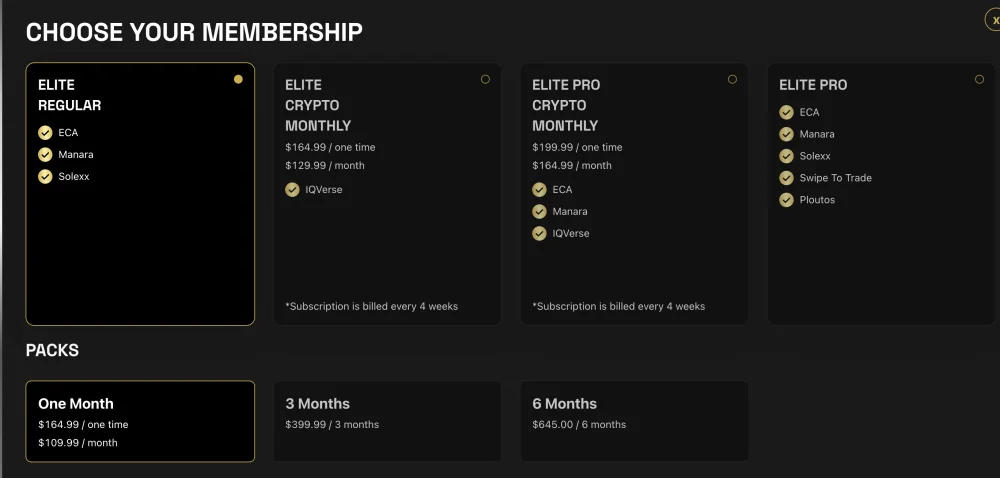Viewport: 1000px width, 478px height.
Task: Click the IQVerse checkmark in Elite Pro Crypto Monthly
Action: [540, 233]
